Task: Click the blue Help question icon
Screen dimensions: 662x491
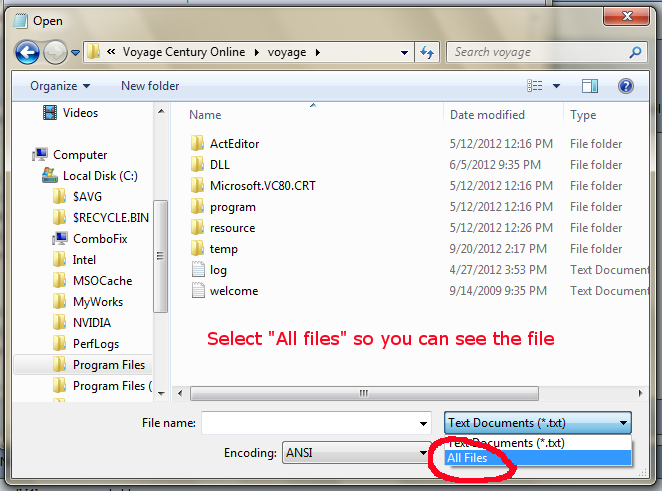Action: pos(625,86)
